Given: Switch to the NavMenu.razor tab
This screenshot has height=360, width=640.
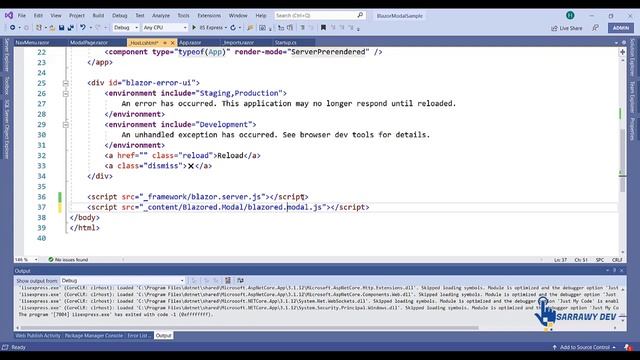Looking at the screenshot, I should click(x=32, y=42).
